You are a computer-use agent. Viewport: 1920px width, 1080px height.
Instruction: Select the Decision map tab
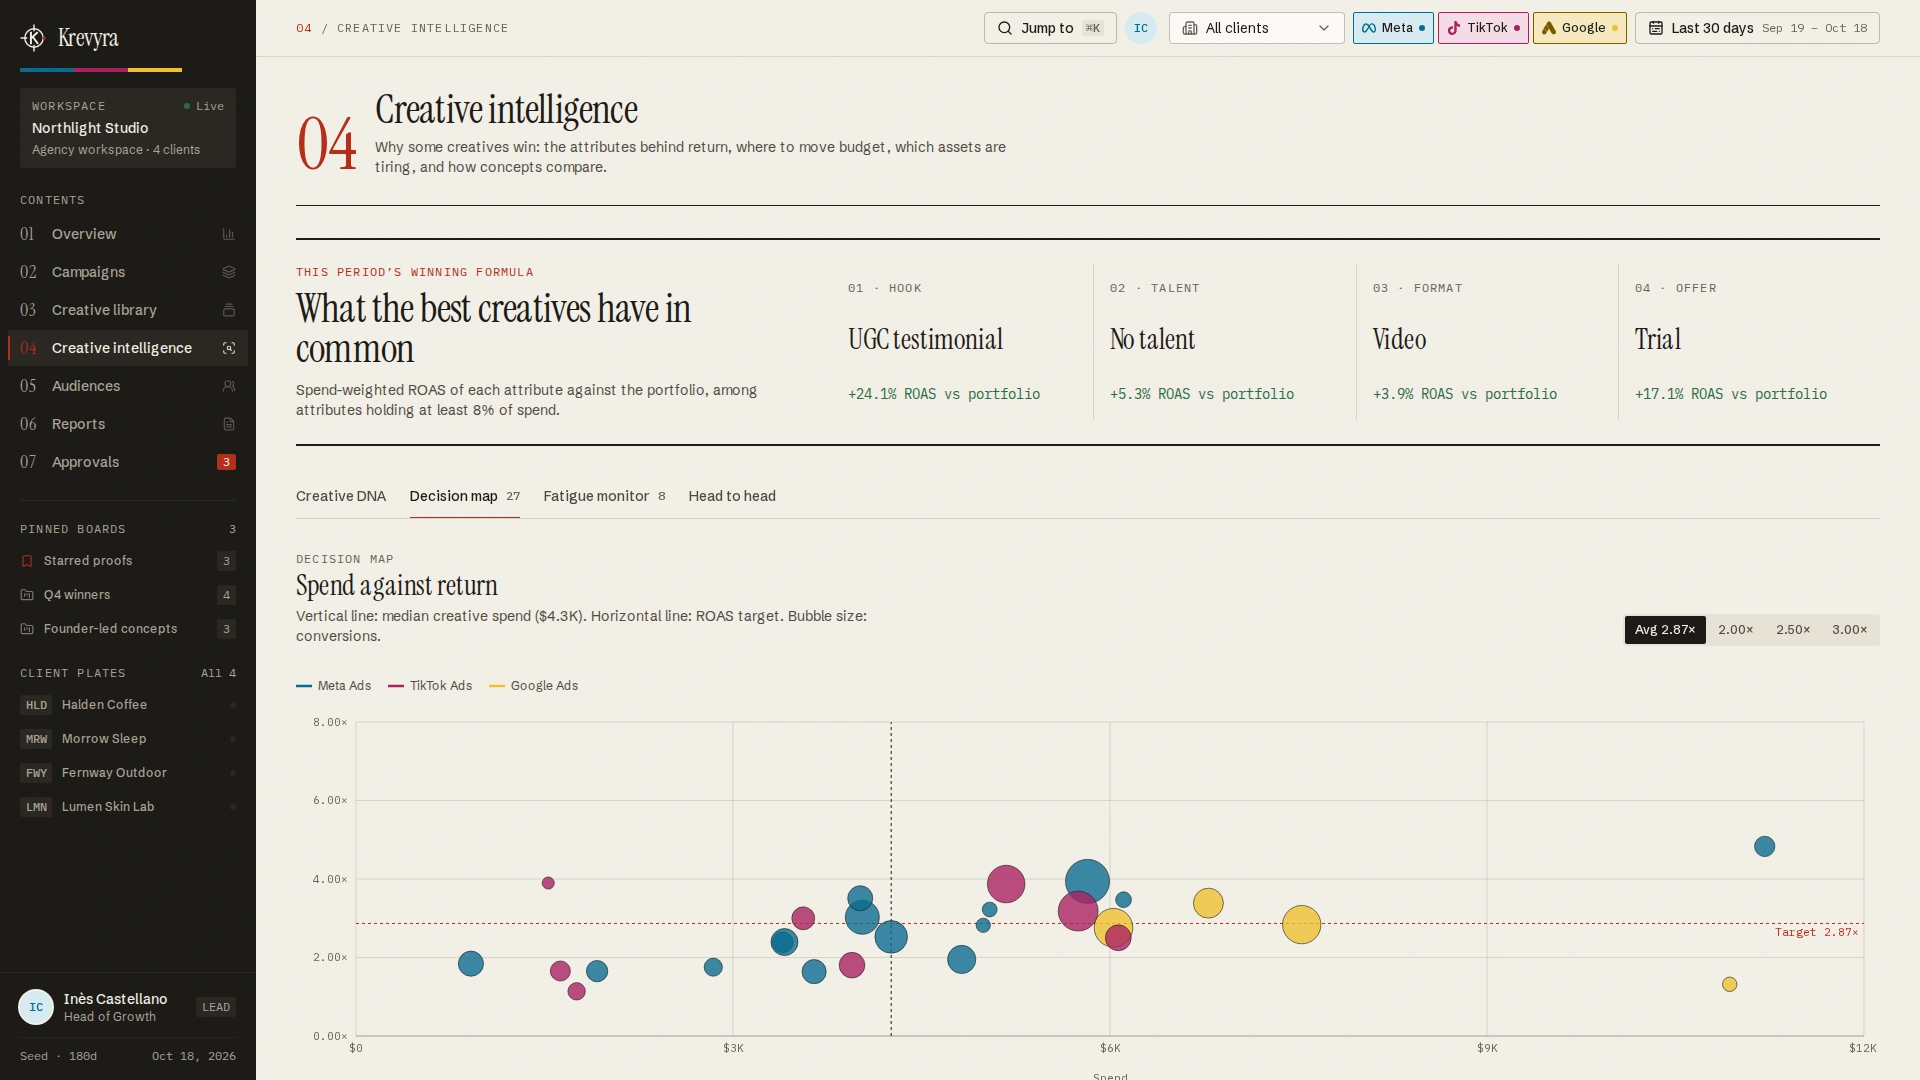click(x=465, y=496)
